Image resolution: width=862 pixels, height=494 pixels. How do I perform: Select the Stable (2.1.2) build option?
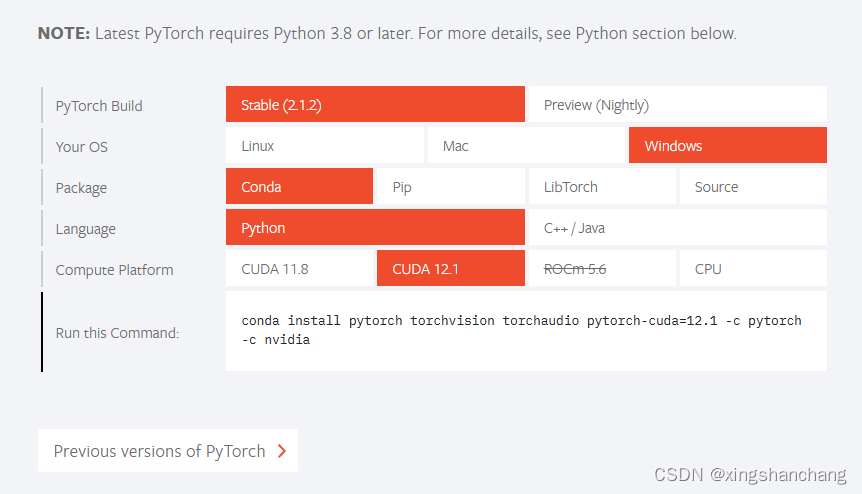tap(375, 105)
